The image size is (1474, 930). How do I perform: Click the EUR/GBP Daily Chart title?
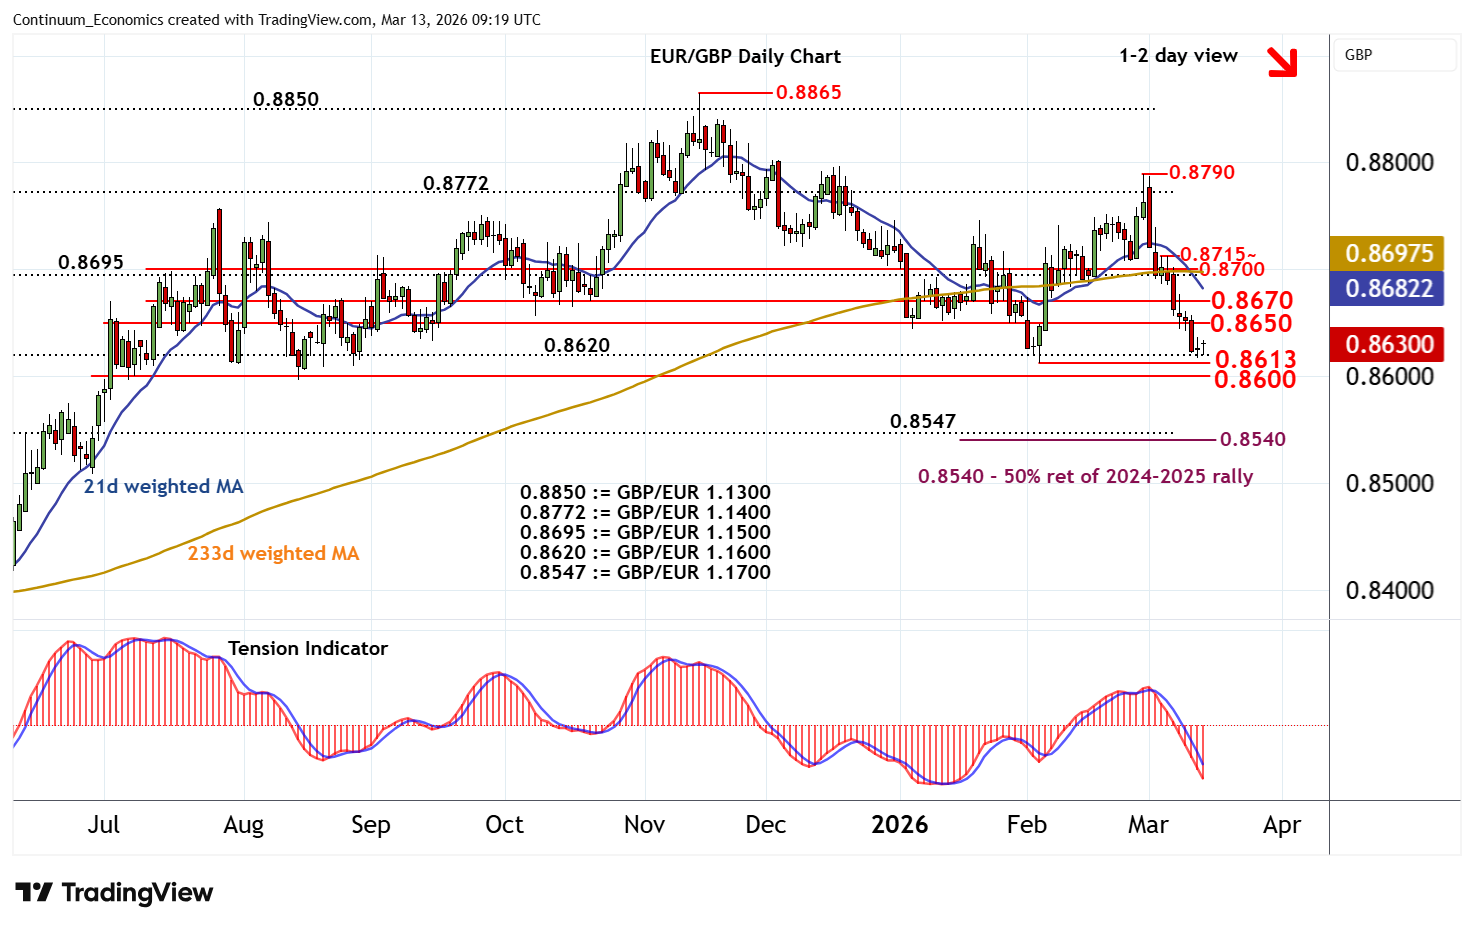[x=744, y=57]
